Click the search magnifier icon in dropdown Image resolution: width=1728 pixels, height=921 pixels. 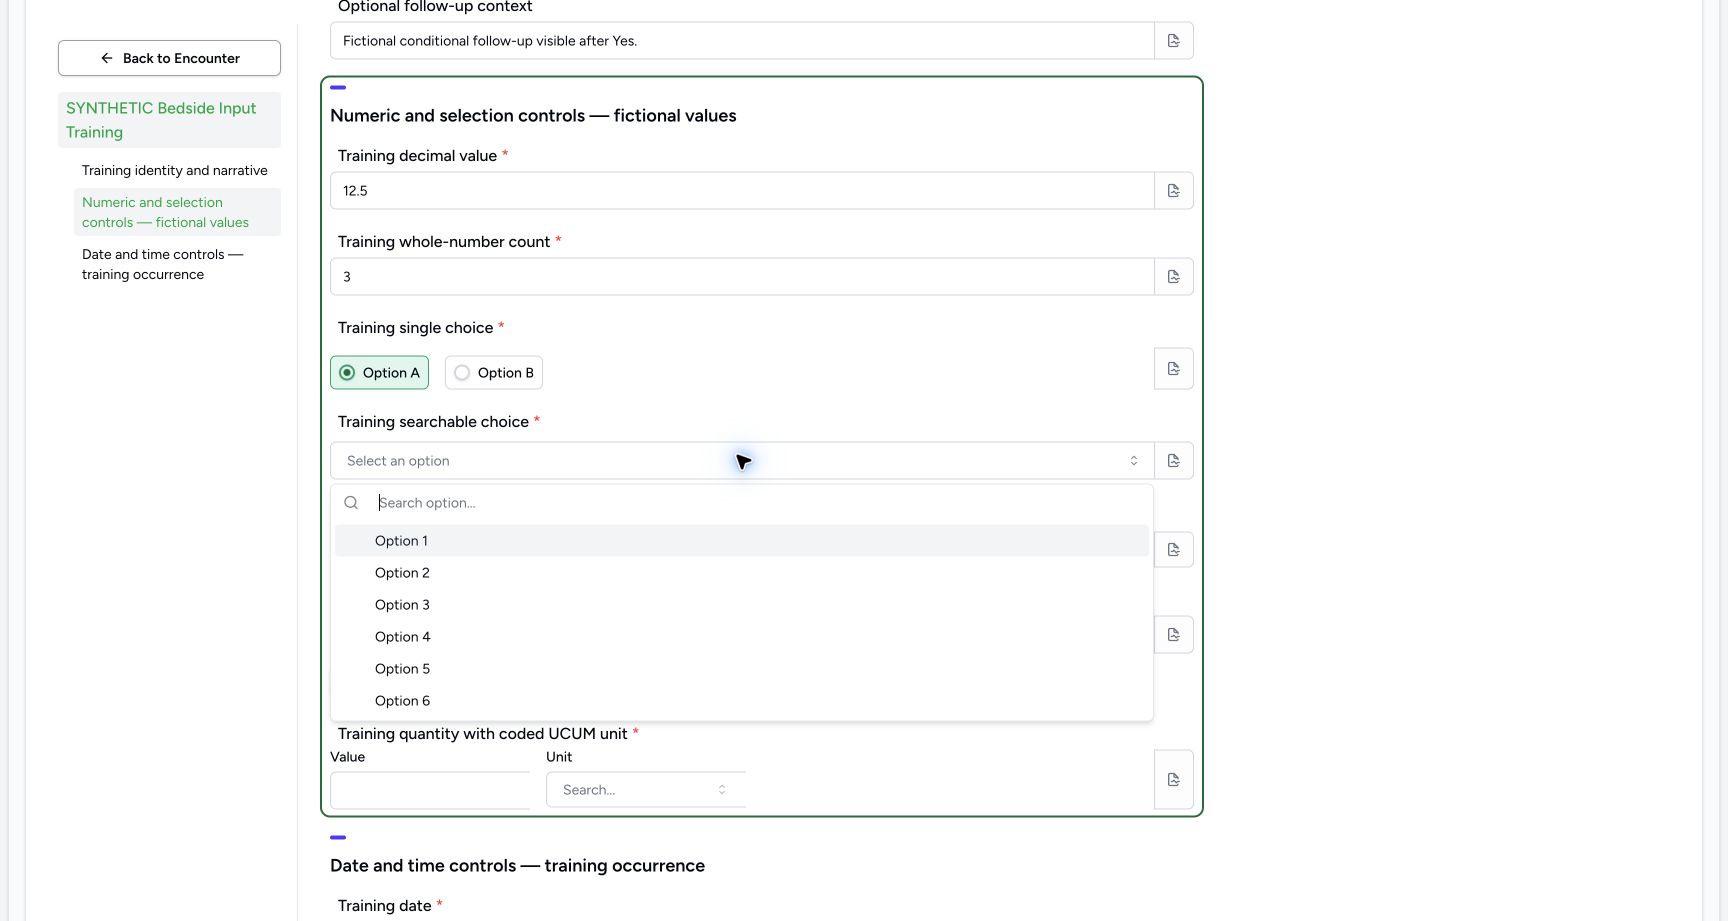(351, 503)
